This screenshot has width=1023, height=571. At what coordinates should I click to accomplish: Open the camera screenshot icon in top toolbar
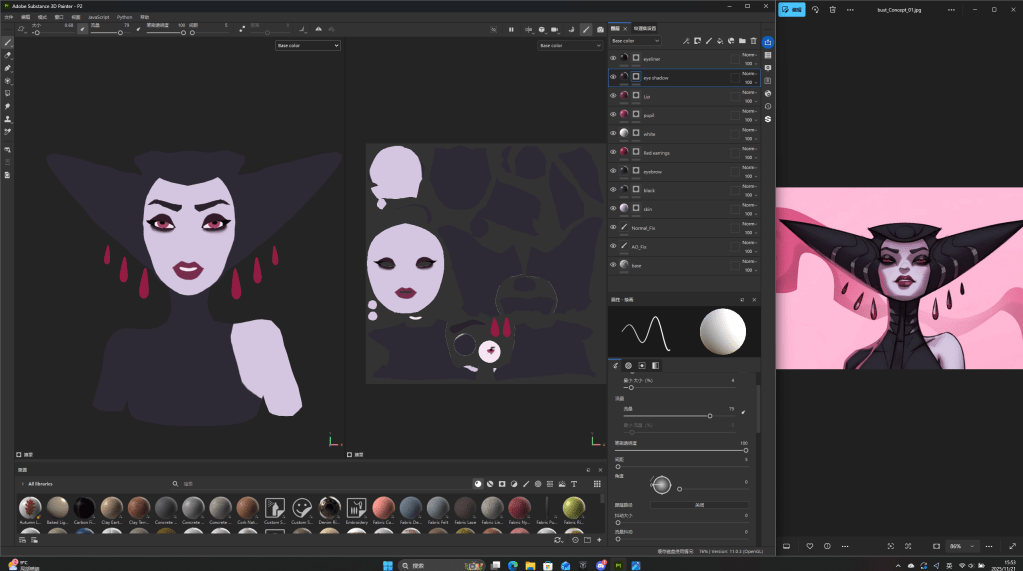click(x=600, y=29)
